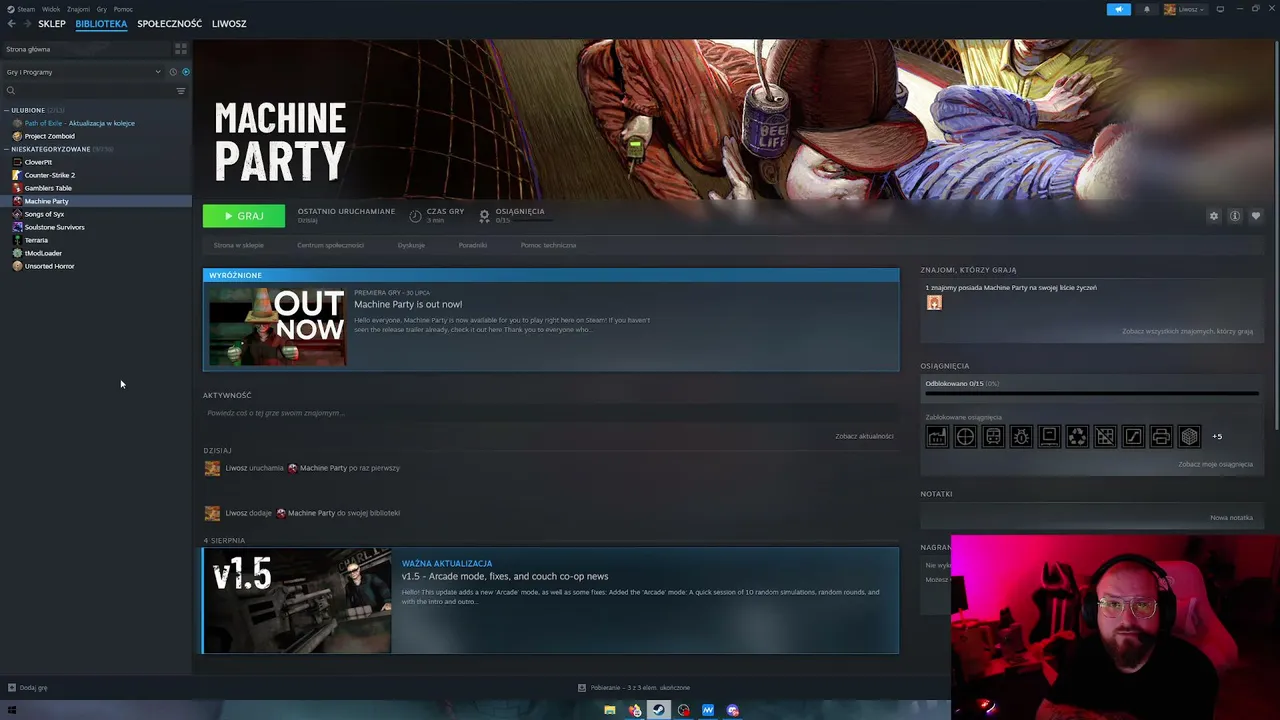Open Dyskusje link
This screenshot has height=720, width=1280.
pos(411,245)
